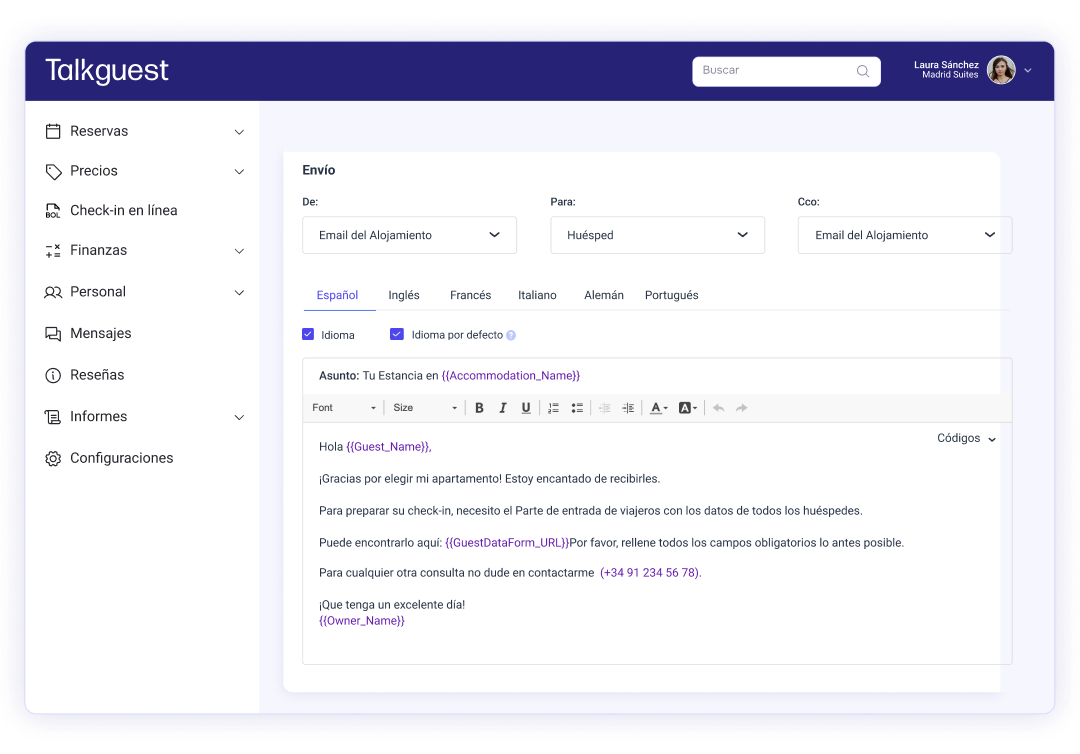
Task: Uncheck Idioma por defecto checkbox
Action: (397, 334)
